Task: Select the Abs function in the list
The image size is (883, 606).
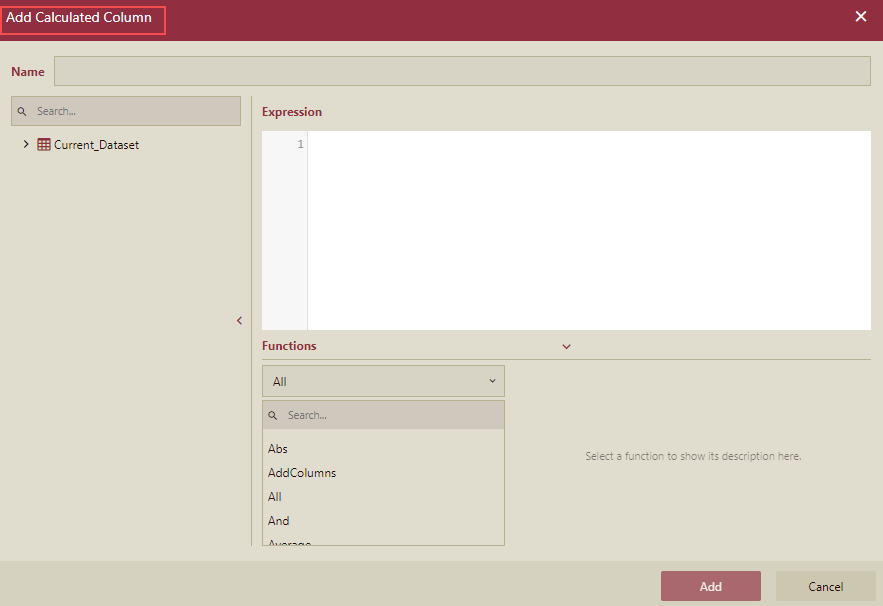Action: click(277, 448)
